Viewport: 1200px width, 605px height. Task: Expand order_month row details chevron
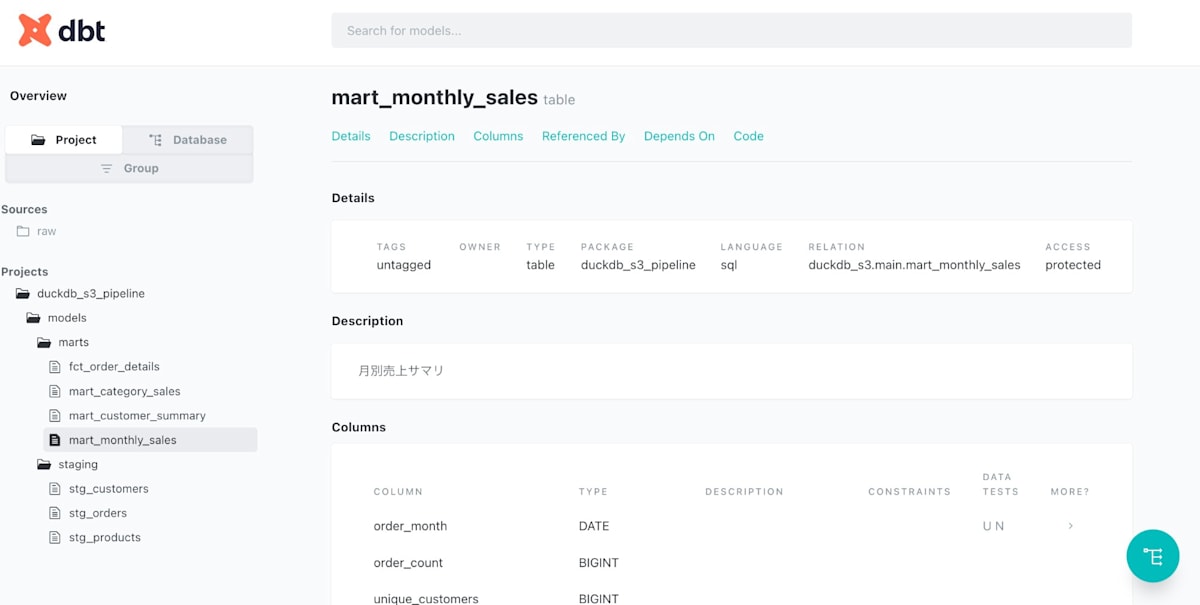point(1071,526)
